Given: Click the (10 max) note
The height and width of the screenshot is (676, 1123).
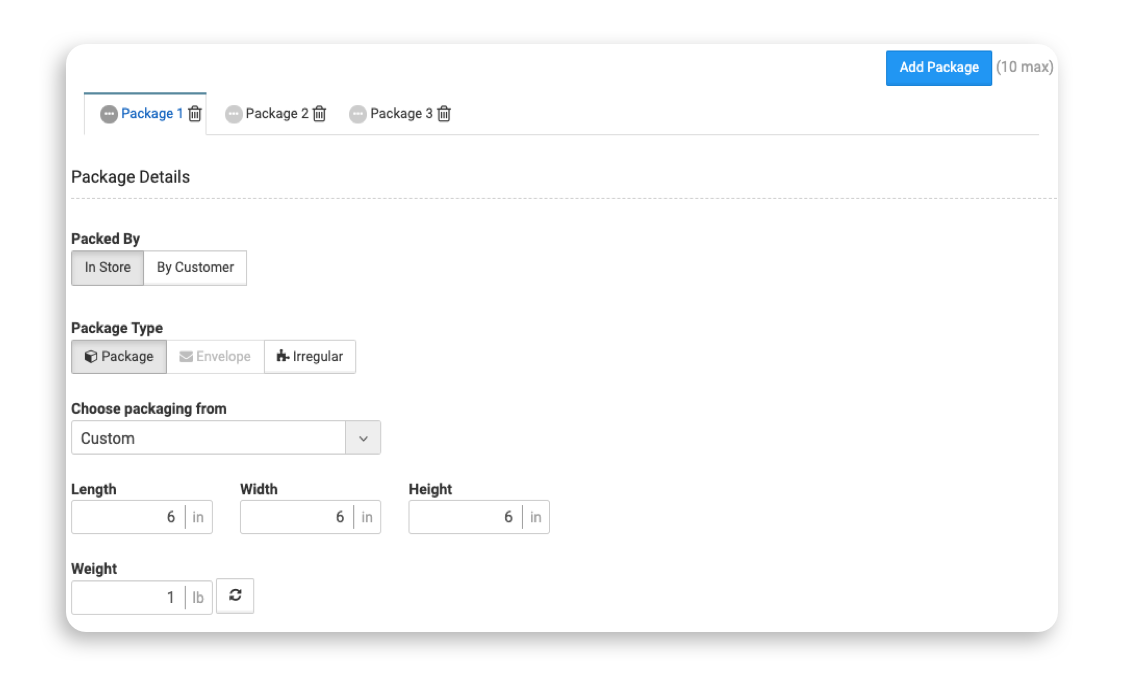Looking at the screenshot, I should click(x=1025, y=67).
